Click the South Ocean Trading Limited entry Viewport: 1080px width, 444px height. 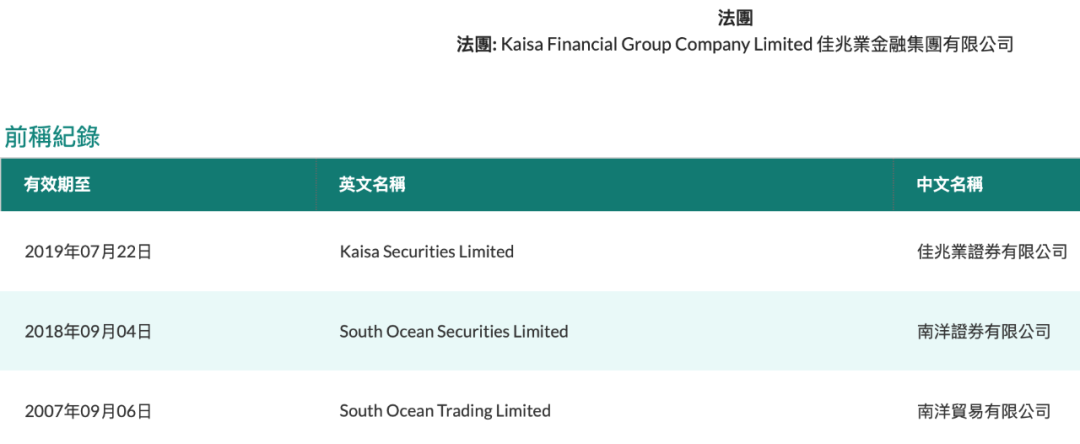point(445,410)
